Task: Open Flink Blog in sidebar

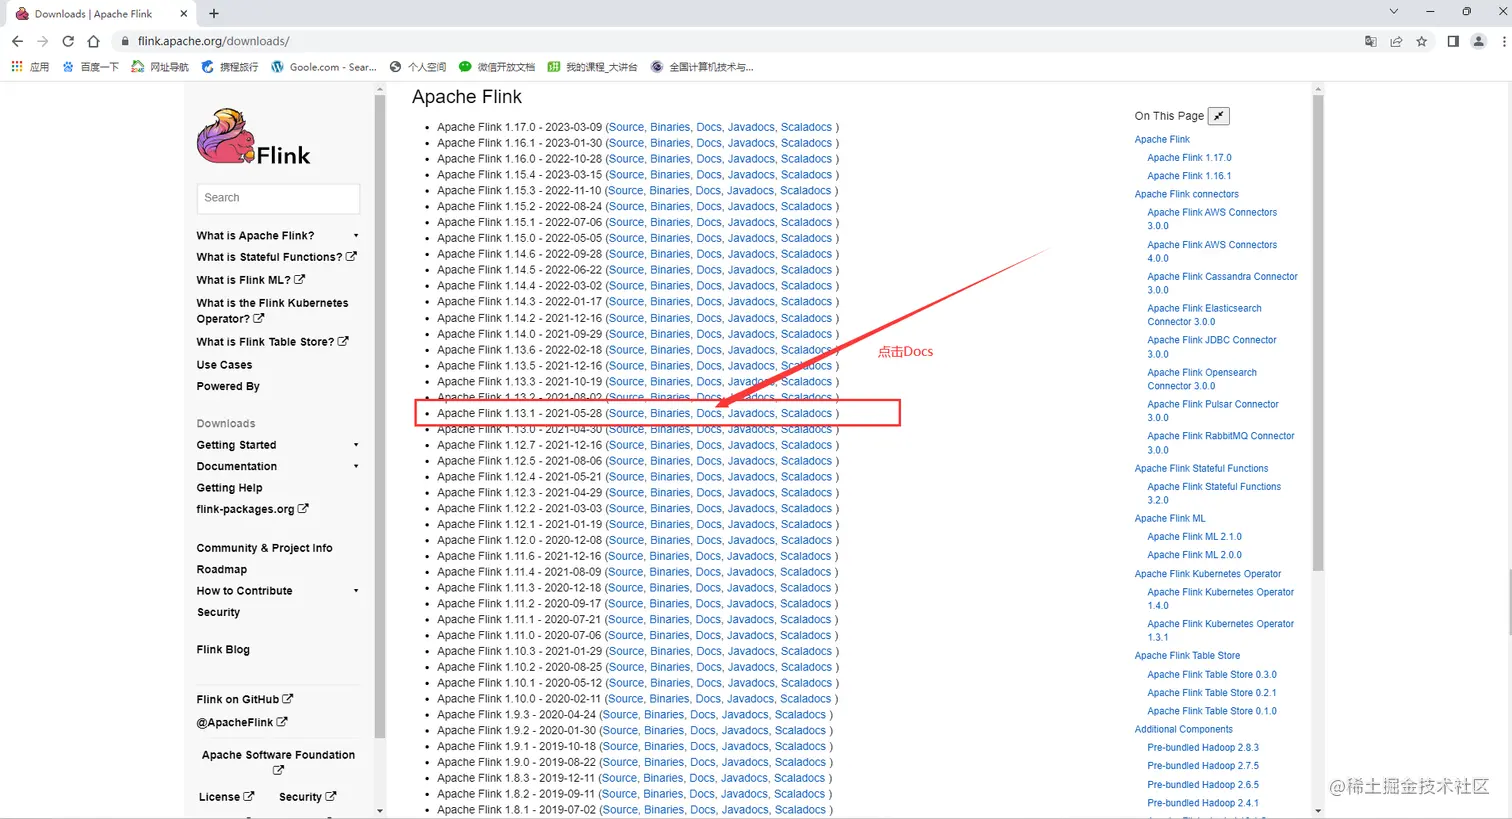Action: pyautogui.click(x=223, y=649)
